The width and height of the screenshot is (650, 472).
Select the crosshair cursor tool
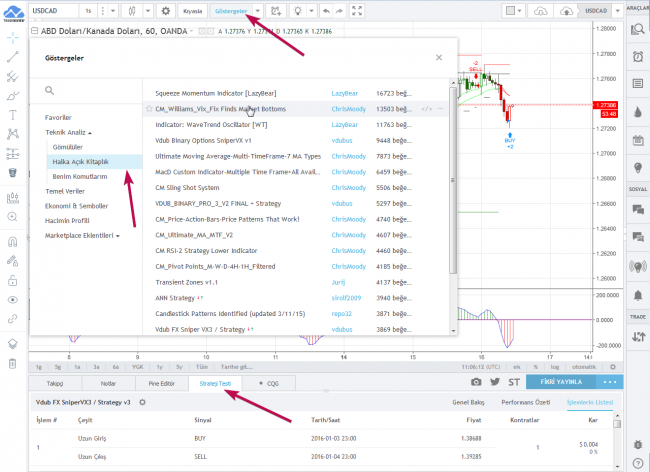[x=13, y=38]
